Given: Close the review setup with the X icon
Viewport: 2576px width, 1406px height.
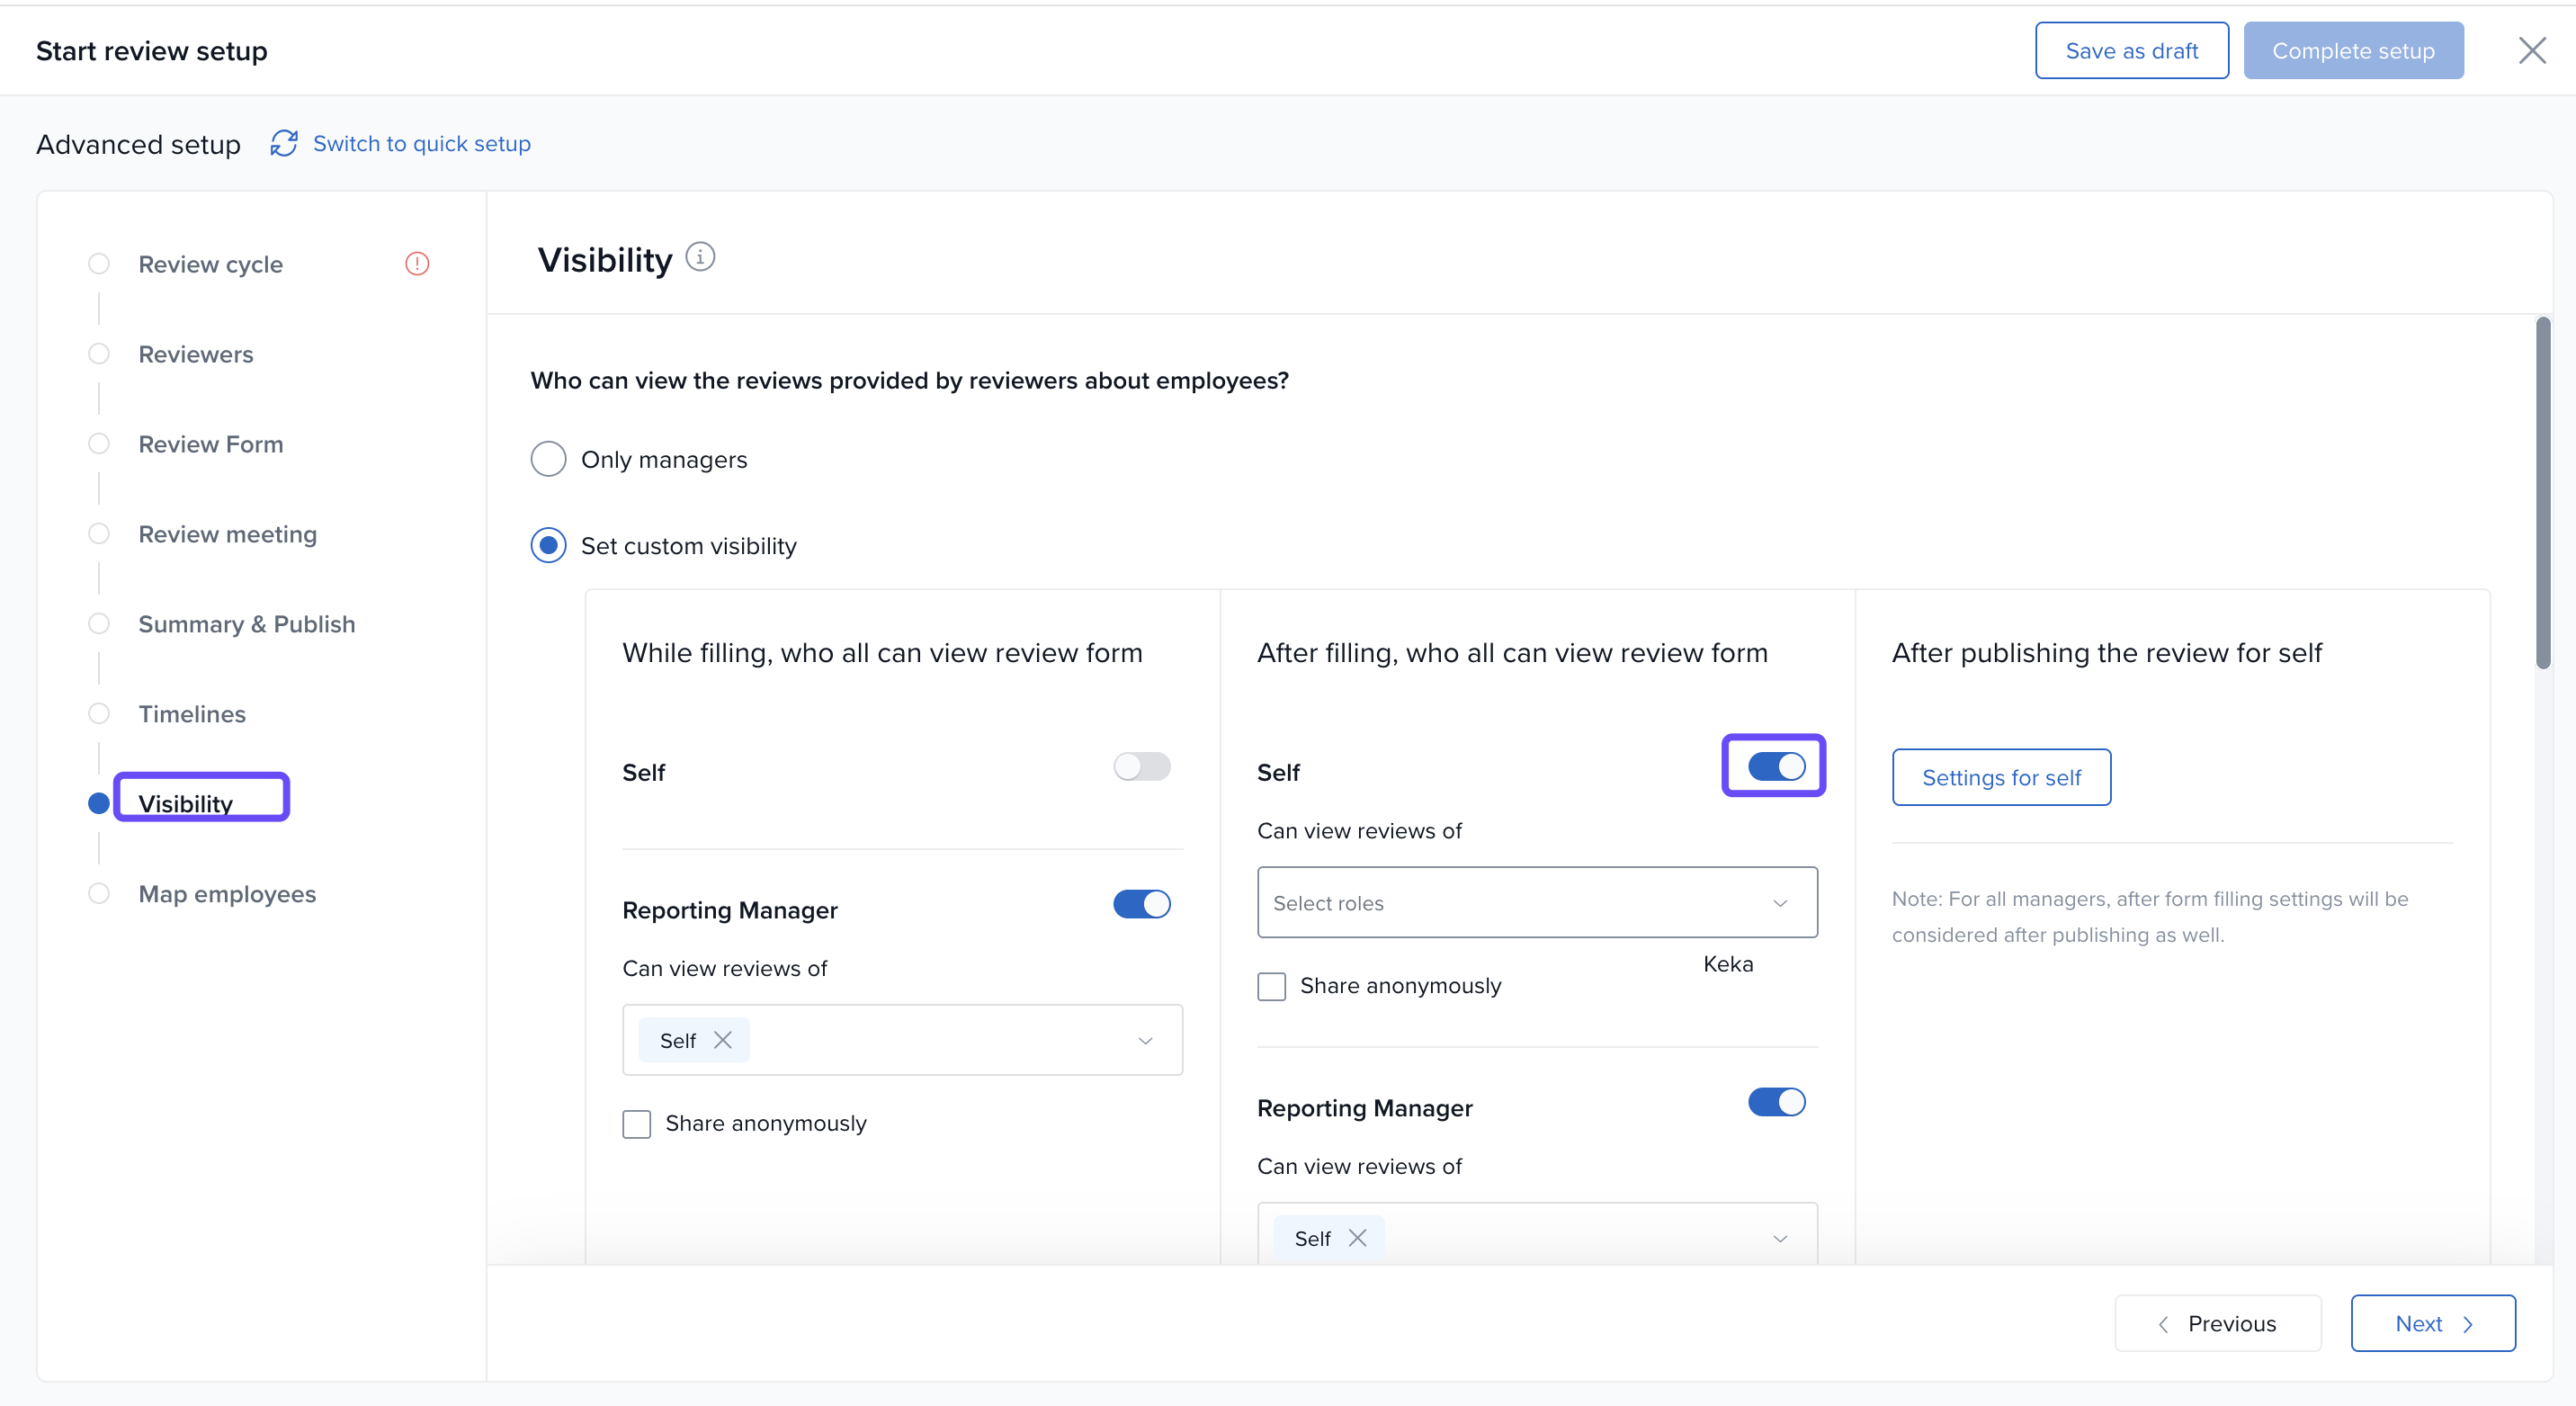Looking at the screenshot, I should [2532, 51].
